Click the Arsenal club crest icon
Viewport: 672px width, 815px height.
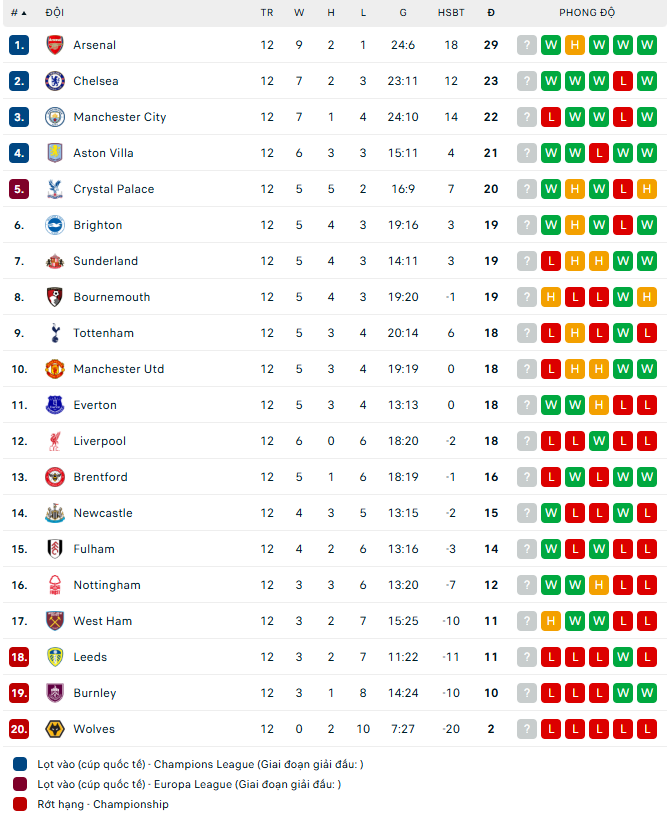55,45
